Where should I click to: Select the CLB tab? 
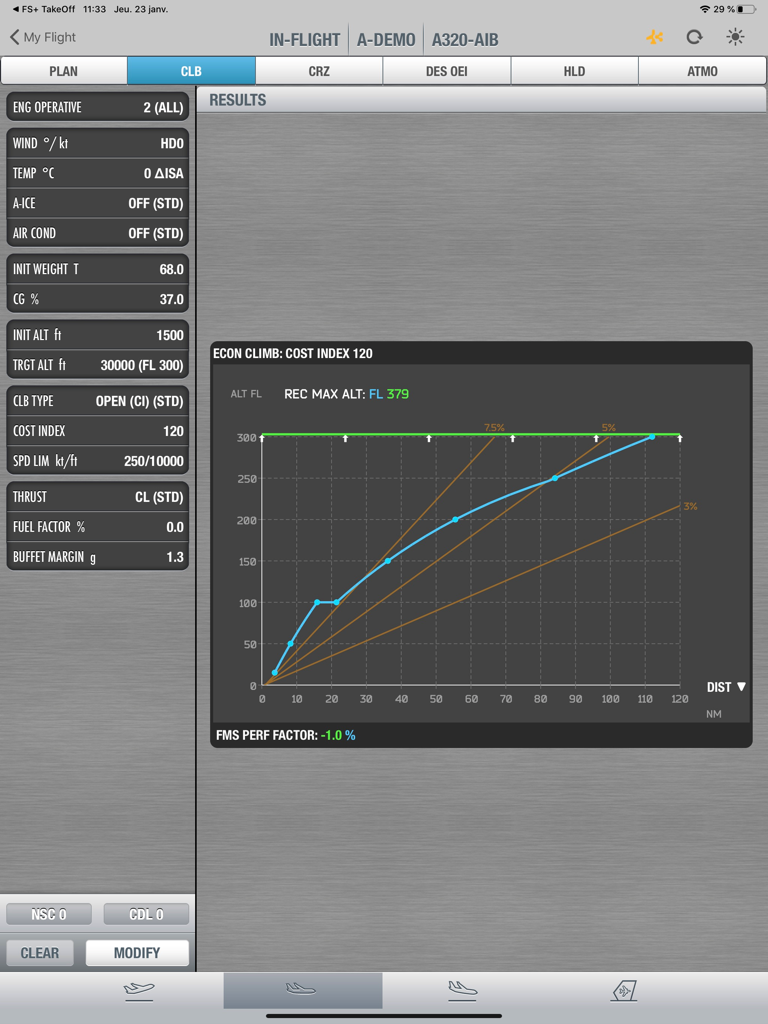(x=191, y=71)
